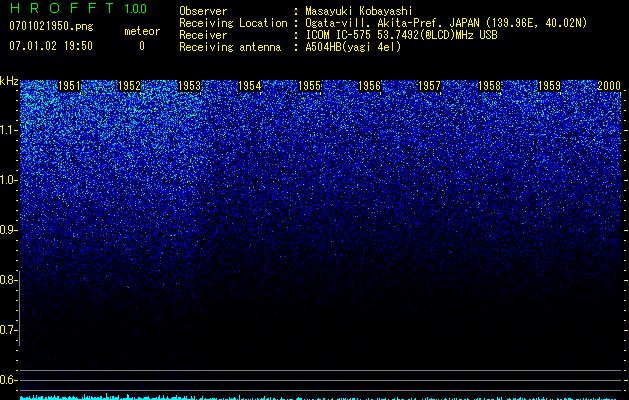This screenshot has height=400, width=629.
Task: Click the 1951 time marker
Action: [69, 86]
